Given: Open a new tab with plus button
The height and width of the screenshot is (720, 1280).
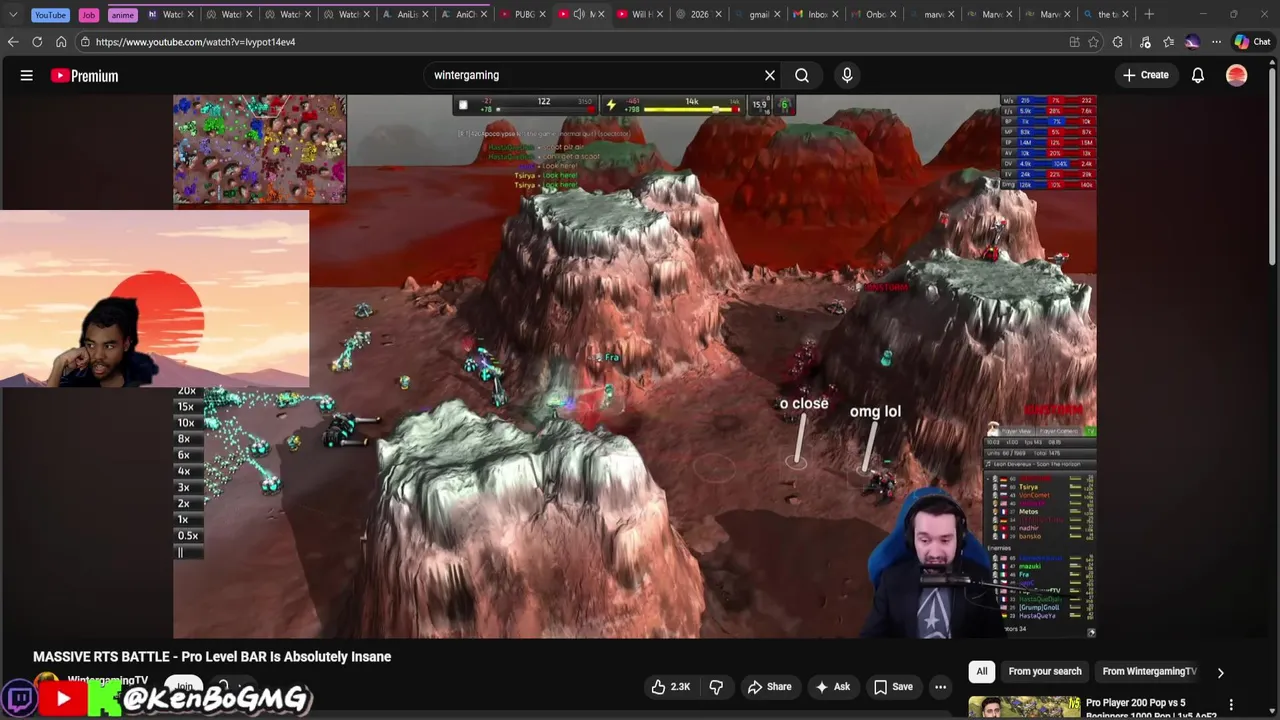Looking at the screenshot, I should point(1149,14).
